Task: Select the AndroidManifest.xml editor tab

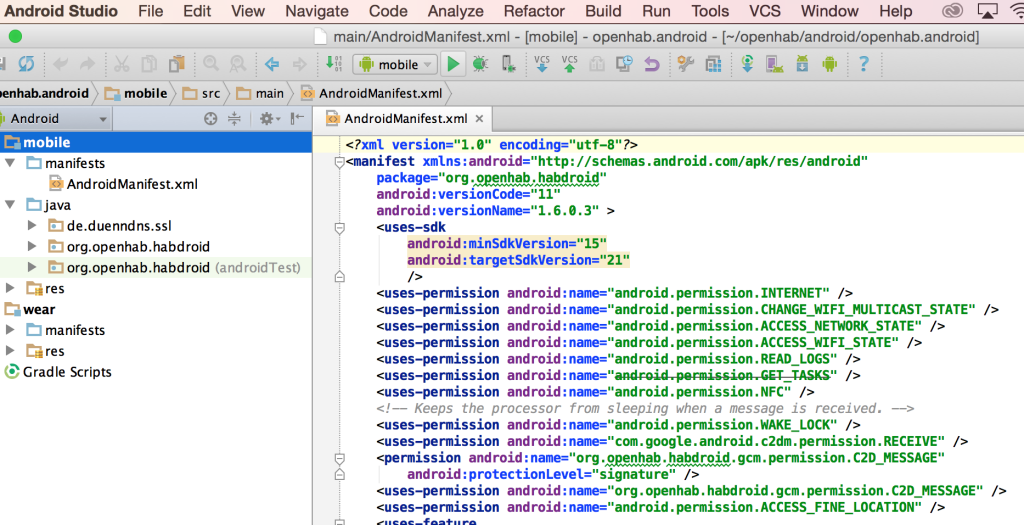Action: coord(405,119)
